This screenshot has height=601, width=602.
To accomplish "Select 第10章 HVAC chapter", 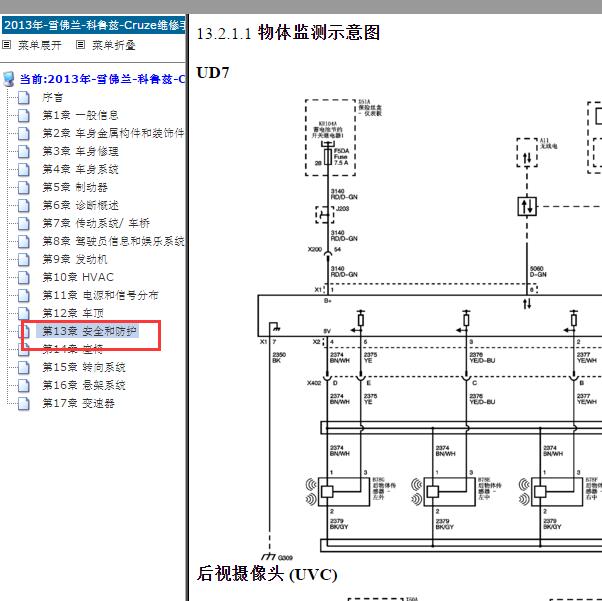I will pyautogui.click(x=78, y=277).
